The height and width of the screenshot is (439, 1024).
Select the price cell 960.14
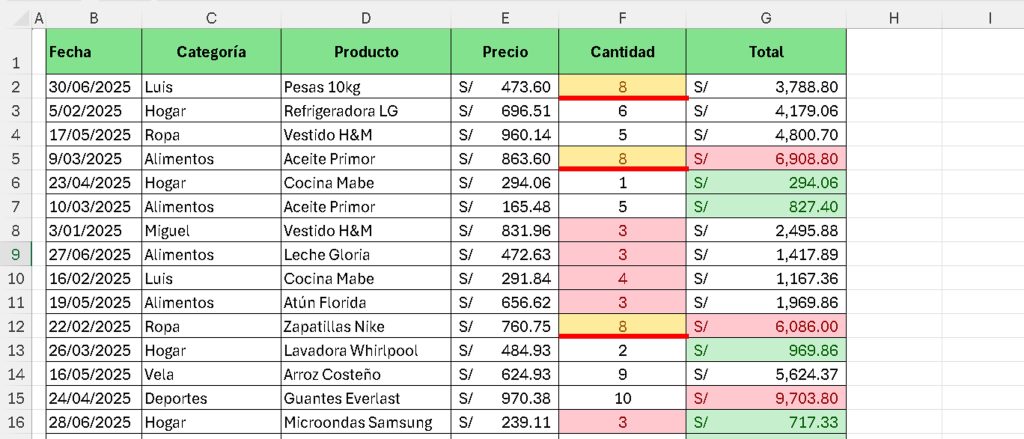[x=505, y=135]
